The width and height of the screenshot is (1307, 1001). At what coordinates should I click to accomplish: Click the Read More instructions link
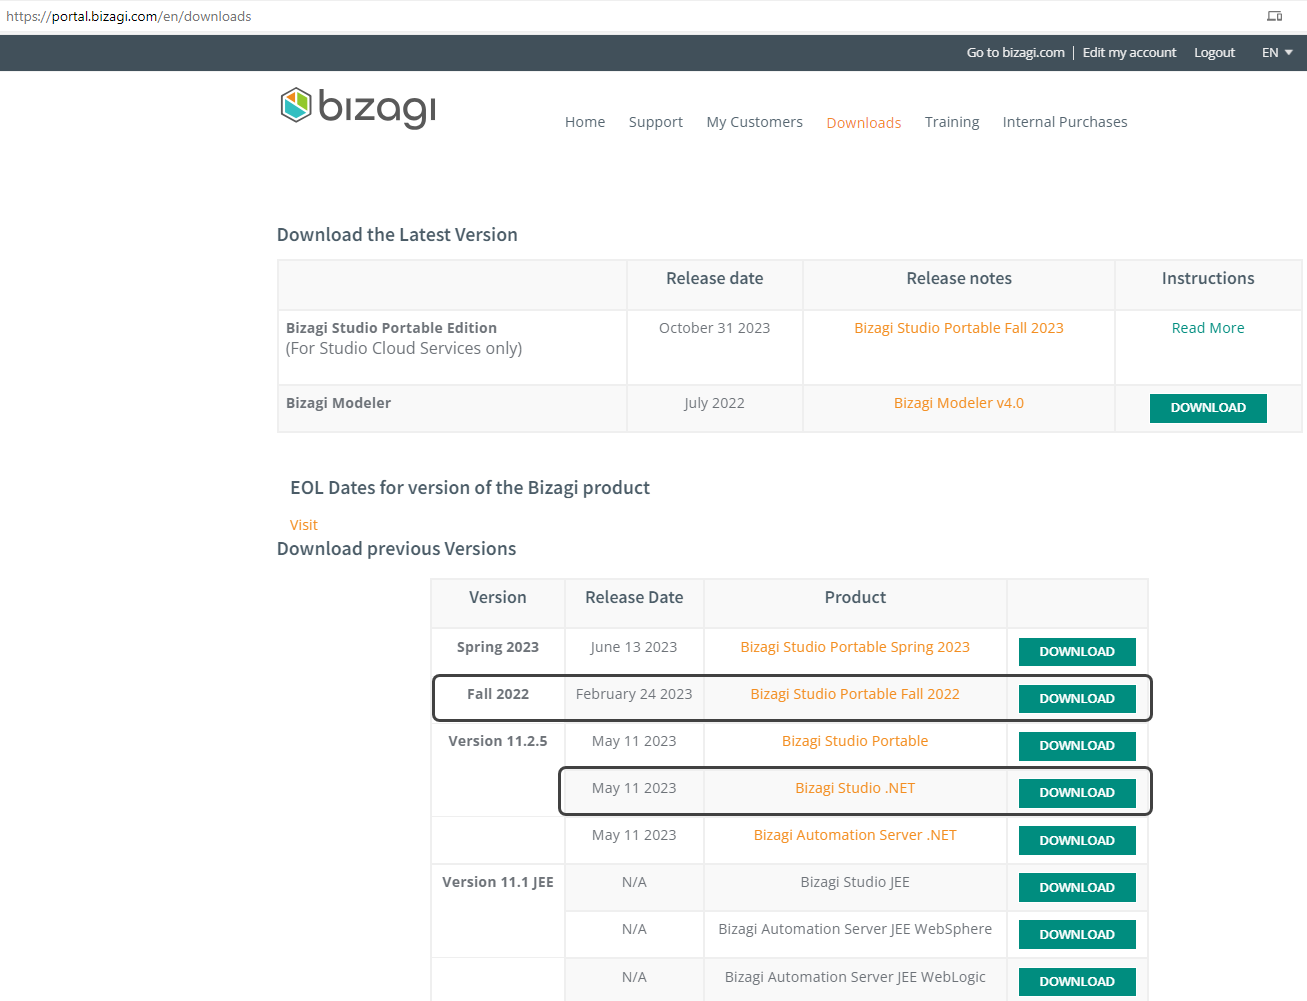pos(1208,328)
